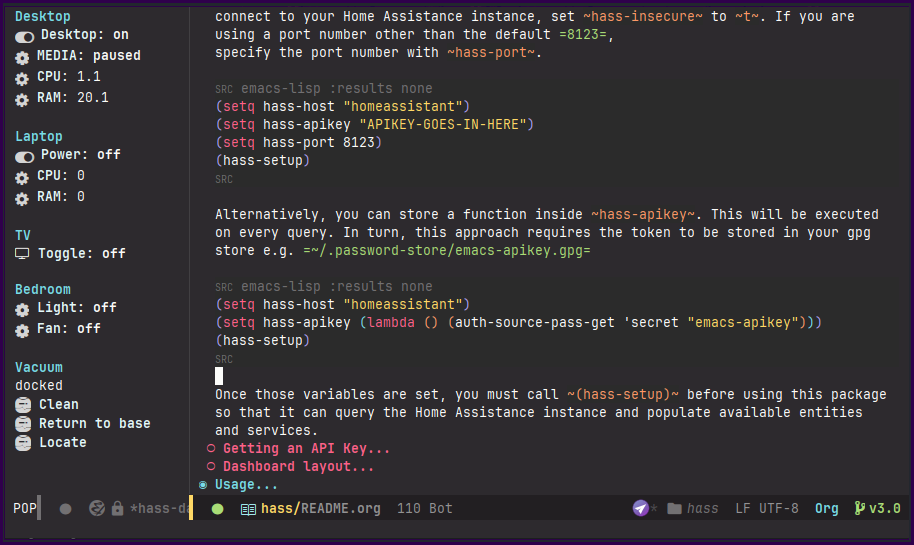914x545 pixels.
Task: Expand the "Usage..." heading
Action: click(246, 485)
